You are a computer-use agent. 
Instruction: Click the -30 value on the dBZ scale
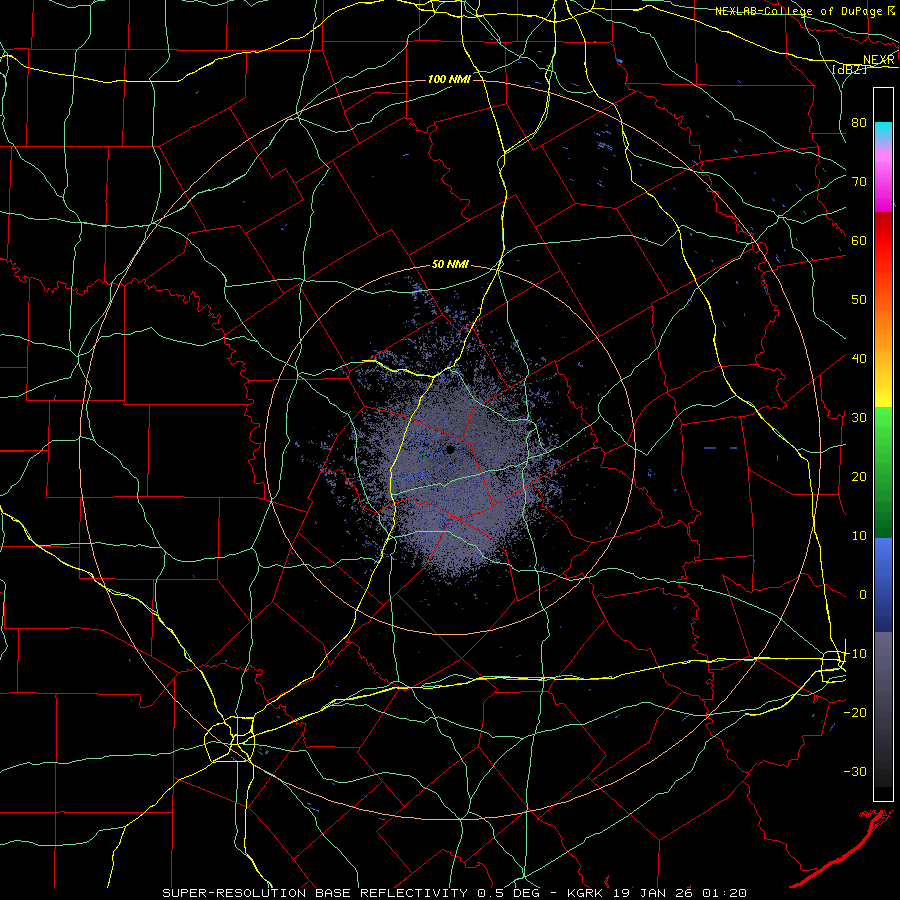click(x=855, y=772)
